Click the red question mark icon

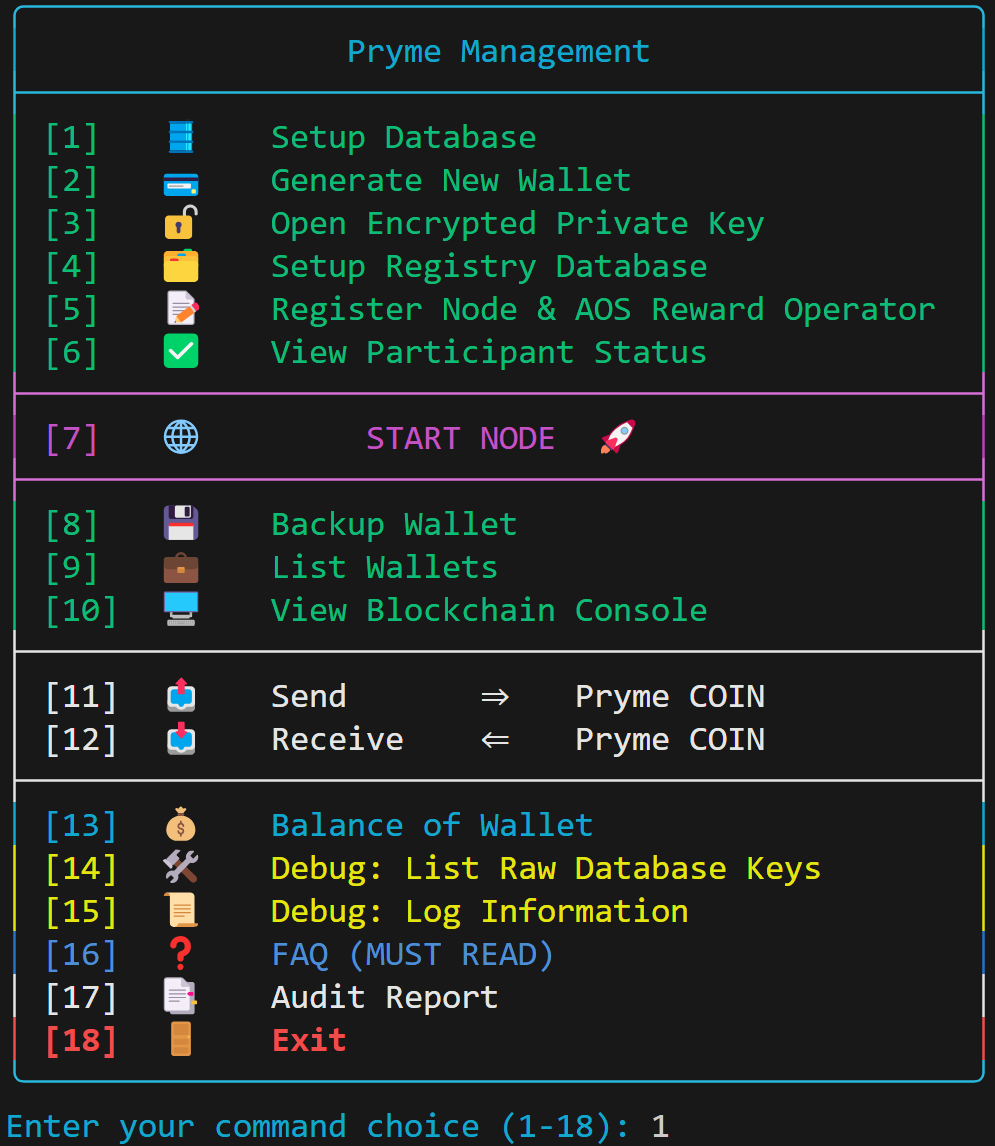[181, 954]
